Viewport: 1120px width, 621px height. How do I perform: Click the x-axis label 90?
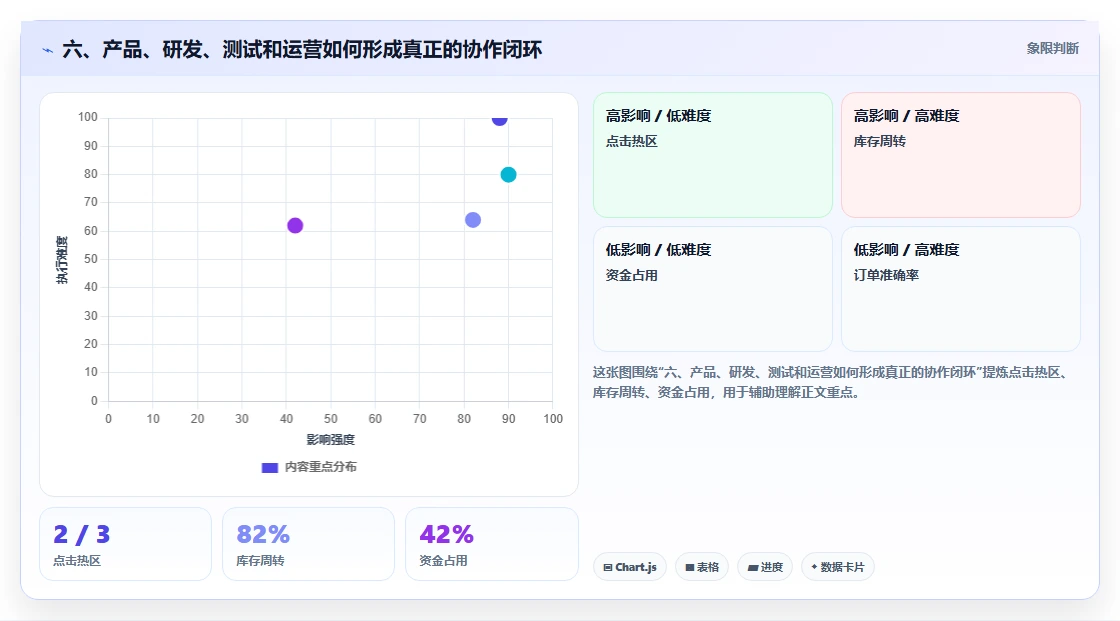(x=509, y=419)
